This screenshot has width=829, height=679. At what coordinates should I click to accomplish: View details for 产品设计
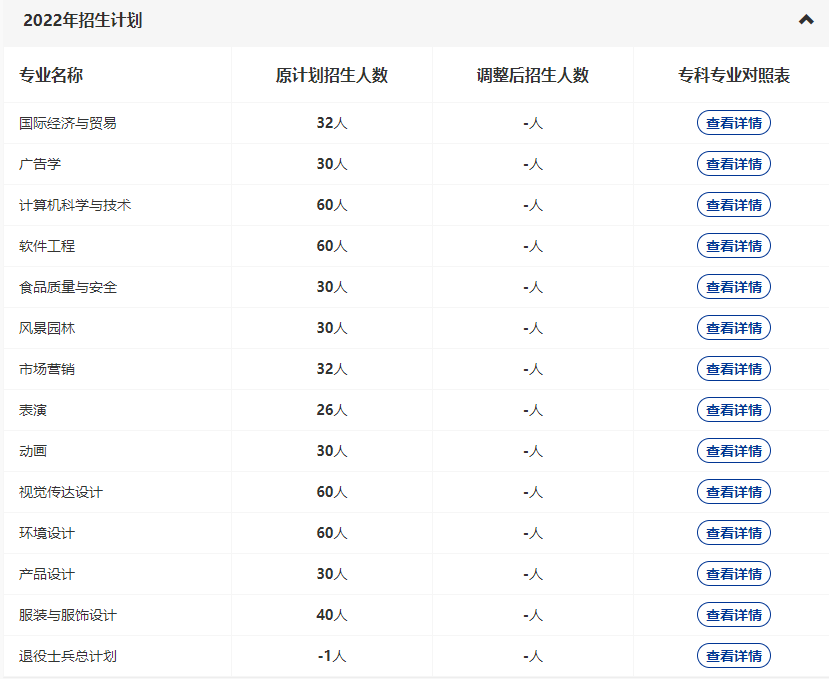[x=734, y=574]
